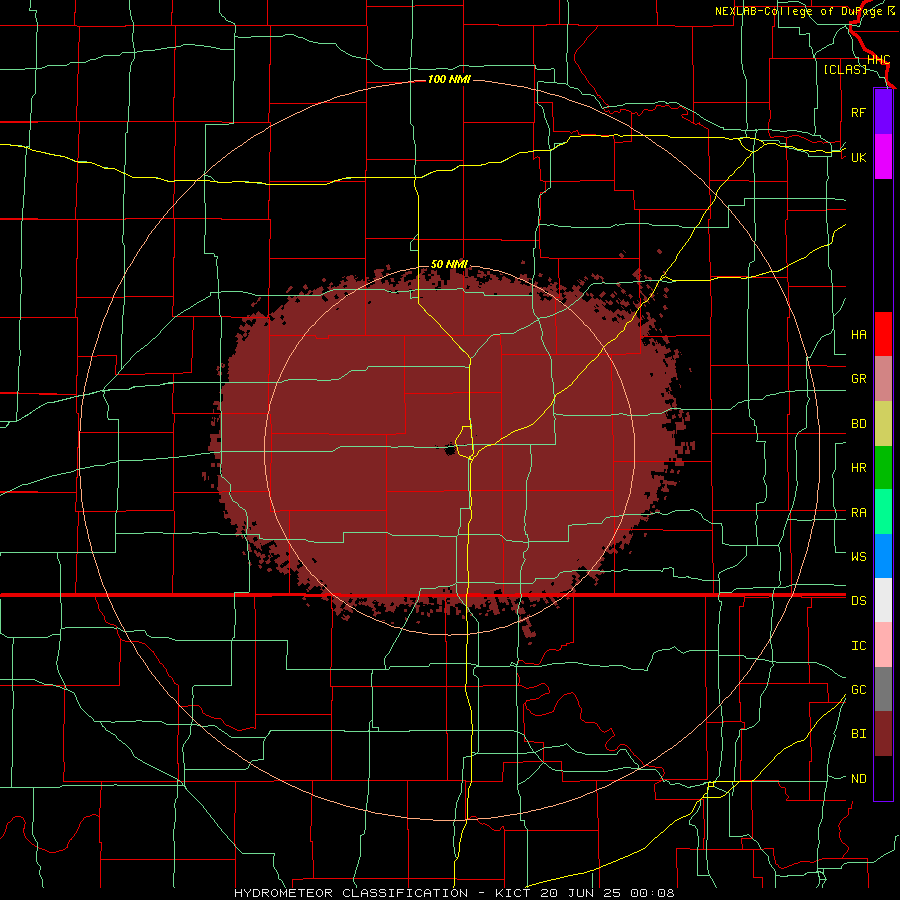The image size is (900, 900).
Task: Pick the blue WS legend swatch
Action: pos(883,556)
